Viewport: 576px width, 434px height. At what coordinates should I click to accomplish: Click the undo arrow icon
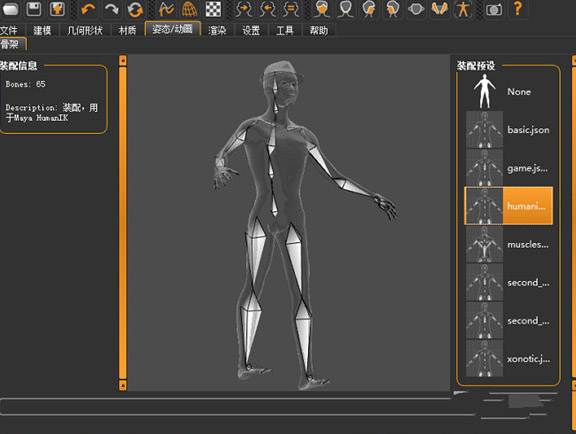coord(88,9)
